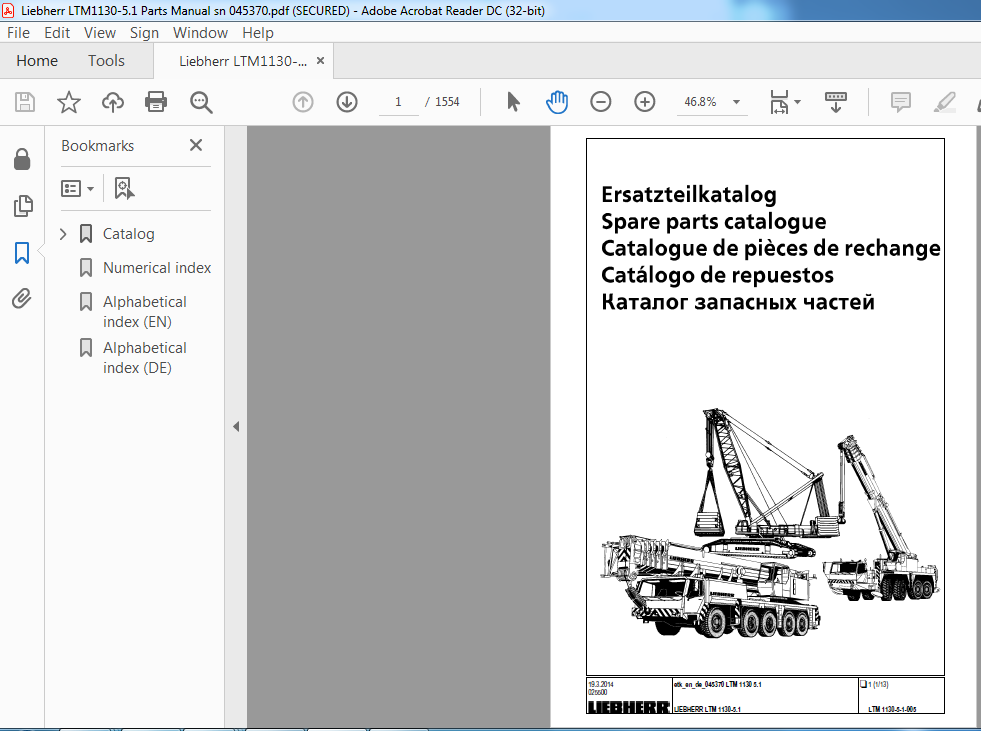
Task: Open the Find text magnifier tool
Action: (x=201, y=102)
